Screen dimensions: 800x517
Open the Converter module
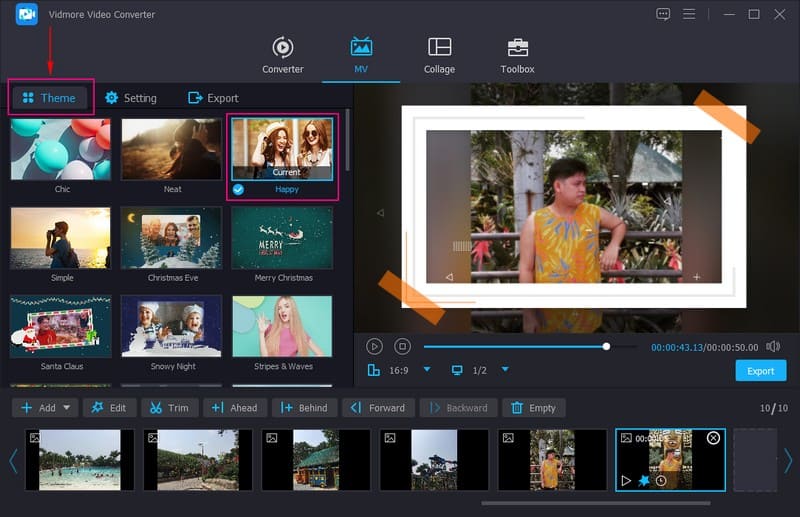point(282,55)
